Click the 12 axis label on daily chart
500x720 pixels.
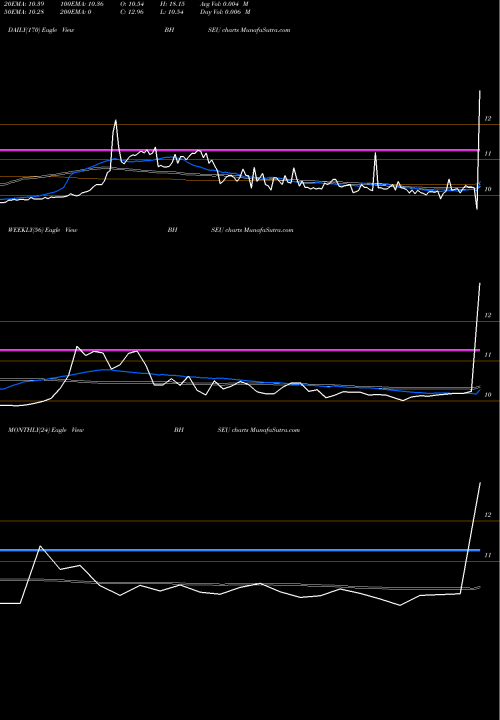pos(488,118)
